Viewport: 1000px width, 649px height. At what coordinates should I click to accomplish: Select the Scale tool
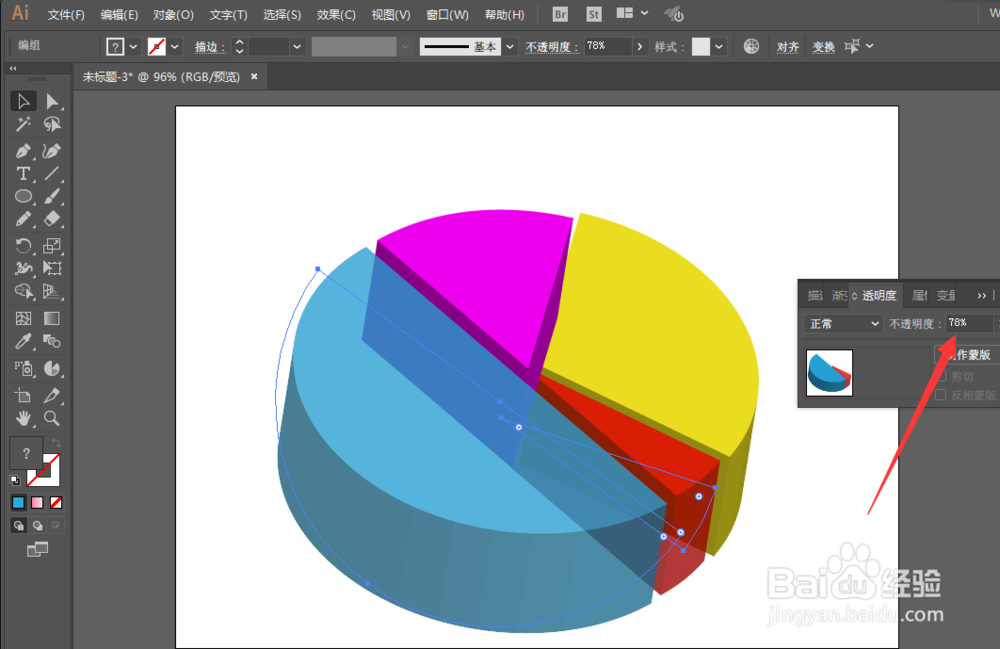pos(52,245)
